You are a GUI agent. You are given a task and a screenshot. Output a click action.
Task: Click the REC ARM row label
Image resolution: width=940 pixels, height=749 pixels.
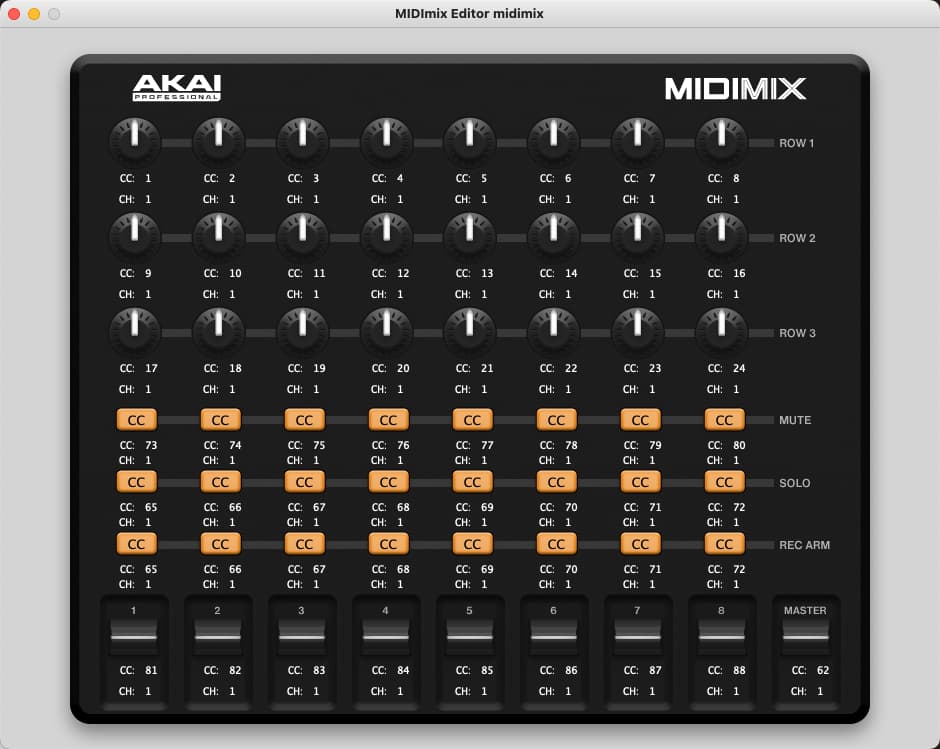pos(805,545)
